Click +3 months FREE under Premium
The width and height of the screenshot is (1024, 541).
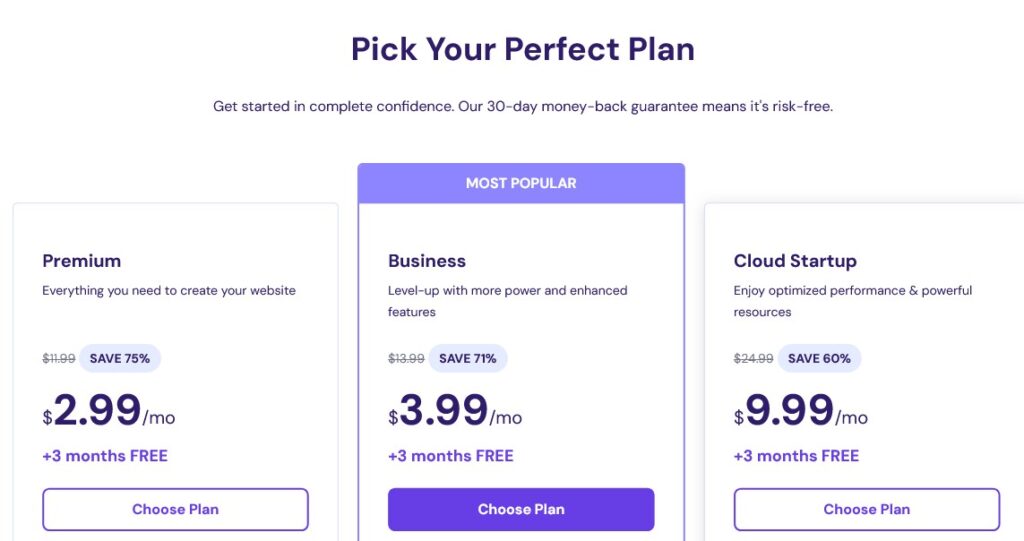105,455
